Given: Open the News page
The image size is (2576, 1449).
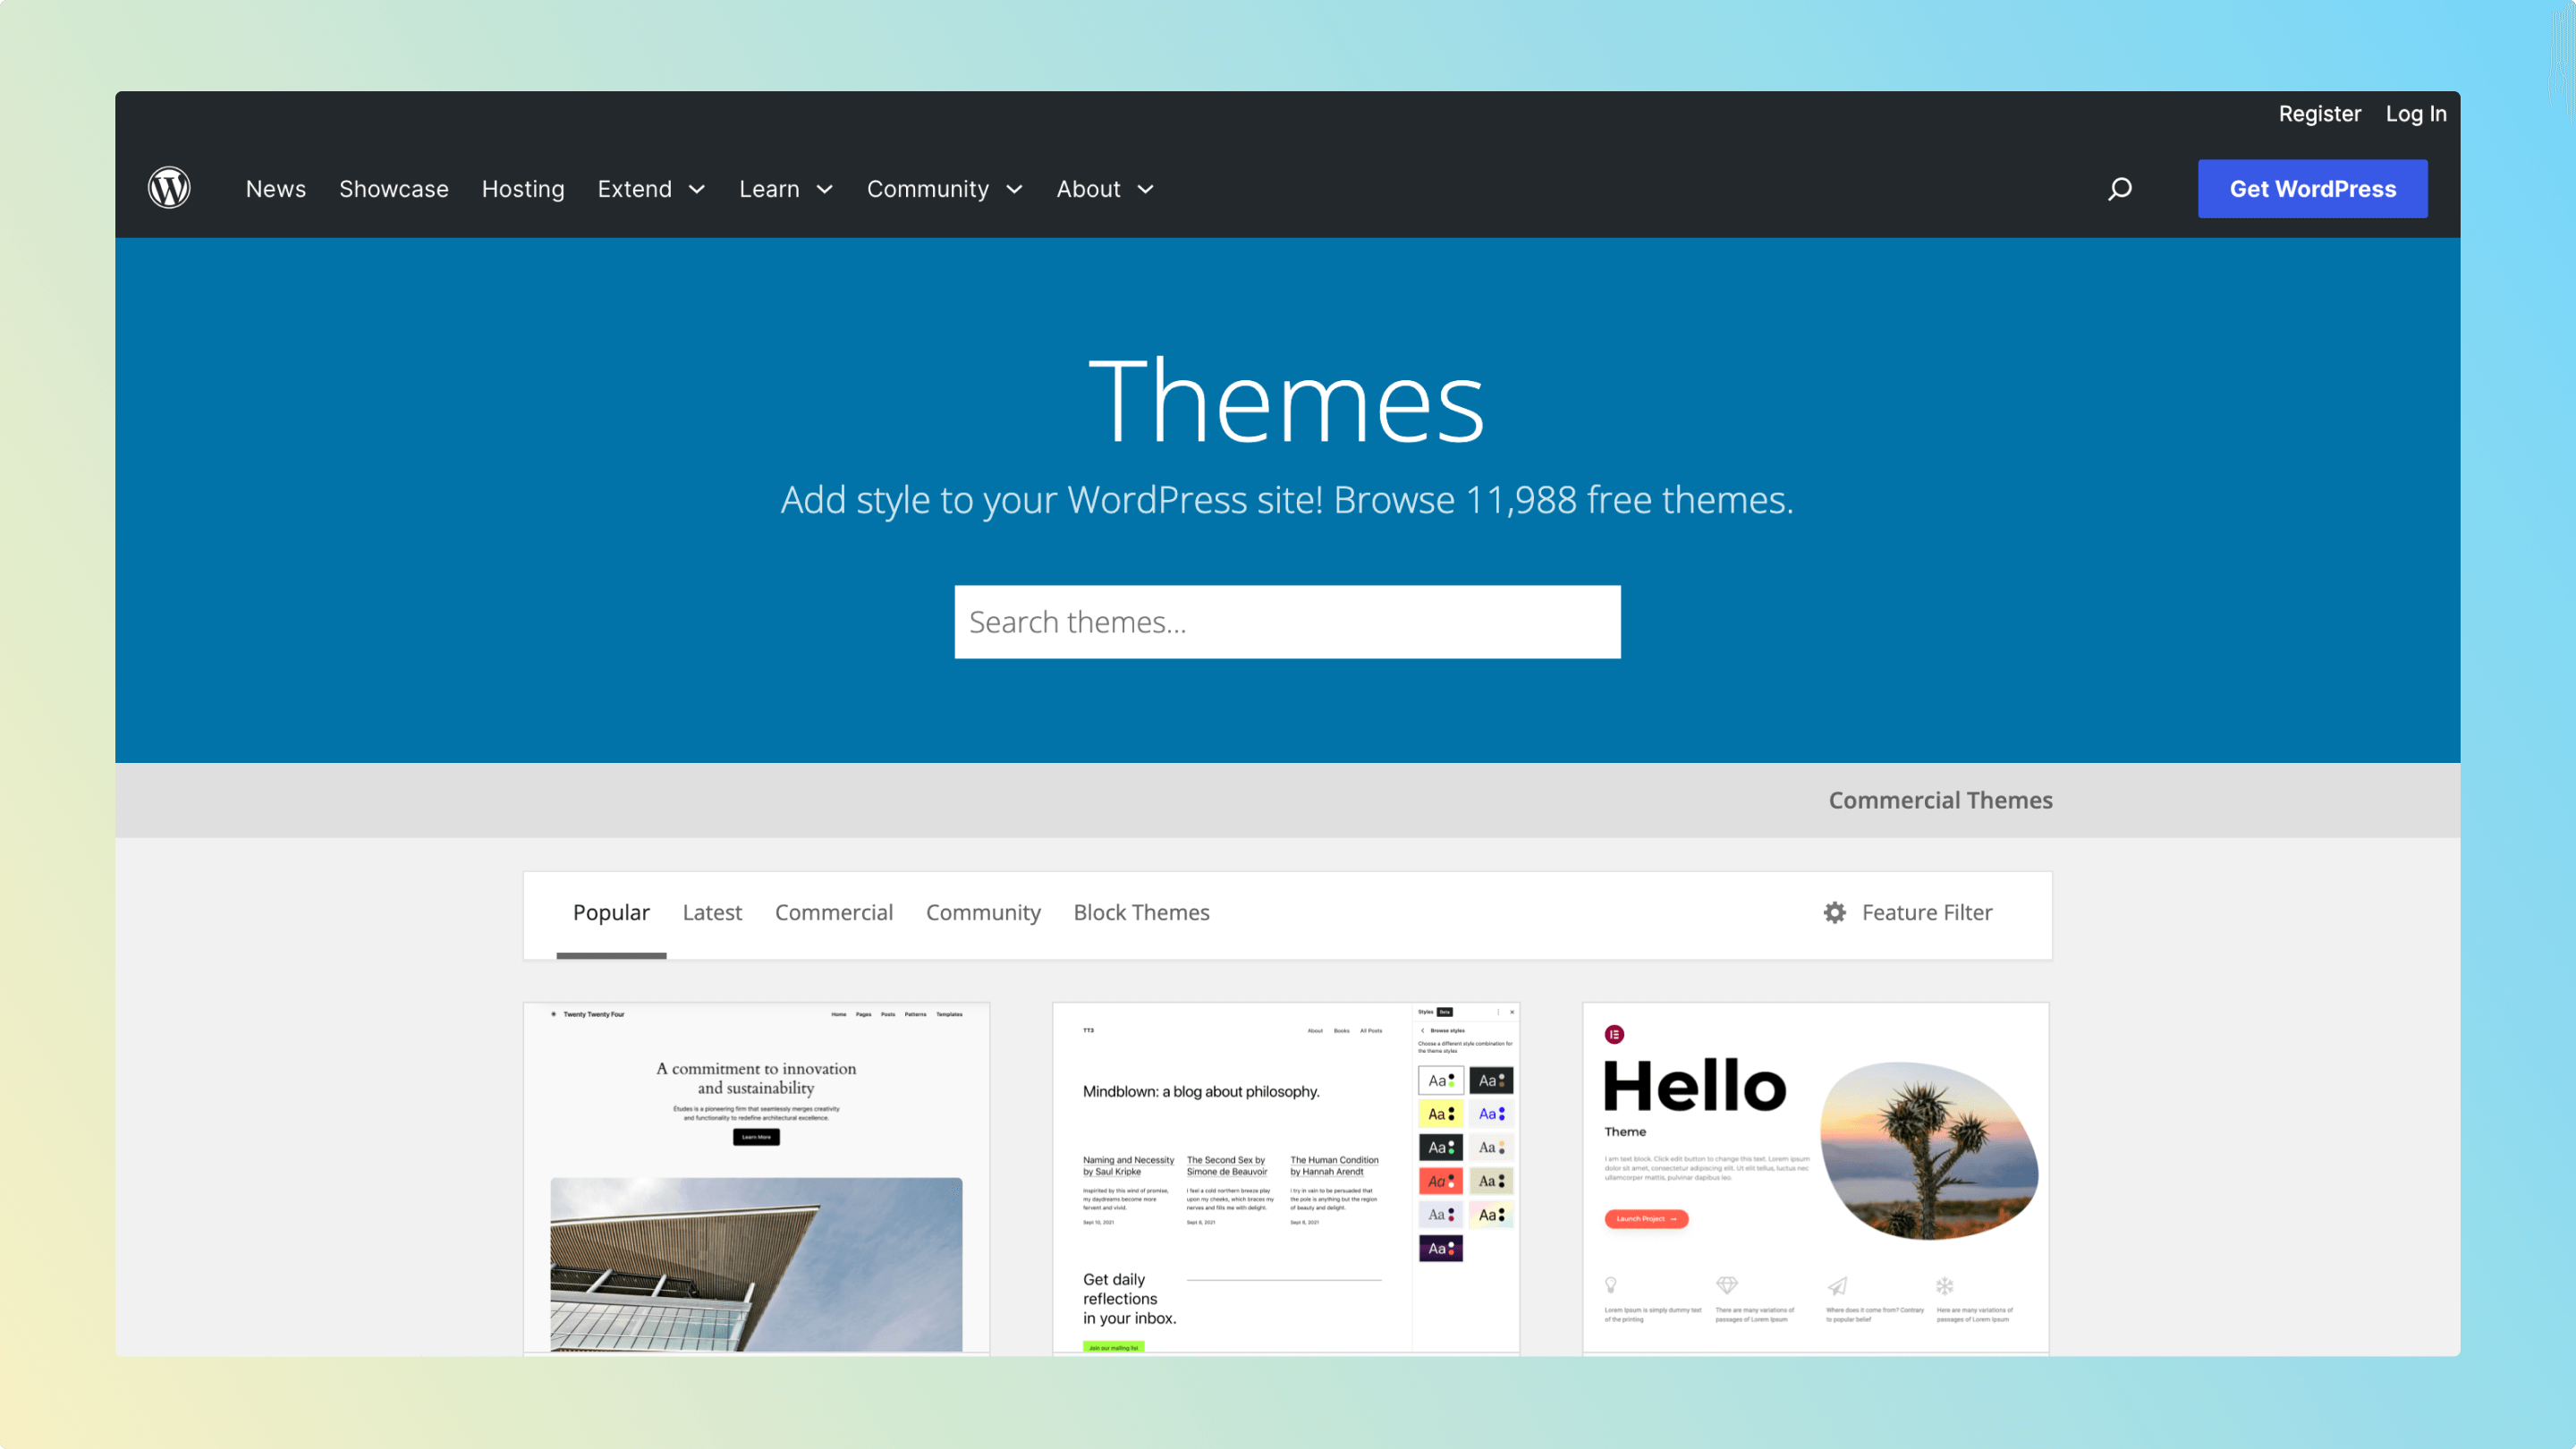Looking at the screenshot, I should (x=276, y=189).
